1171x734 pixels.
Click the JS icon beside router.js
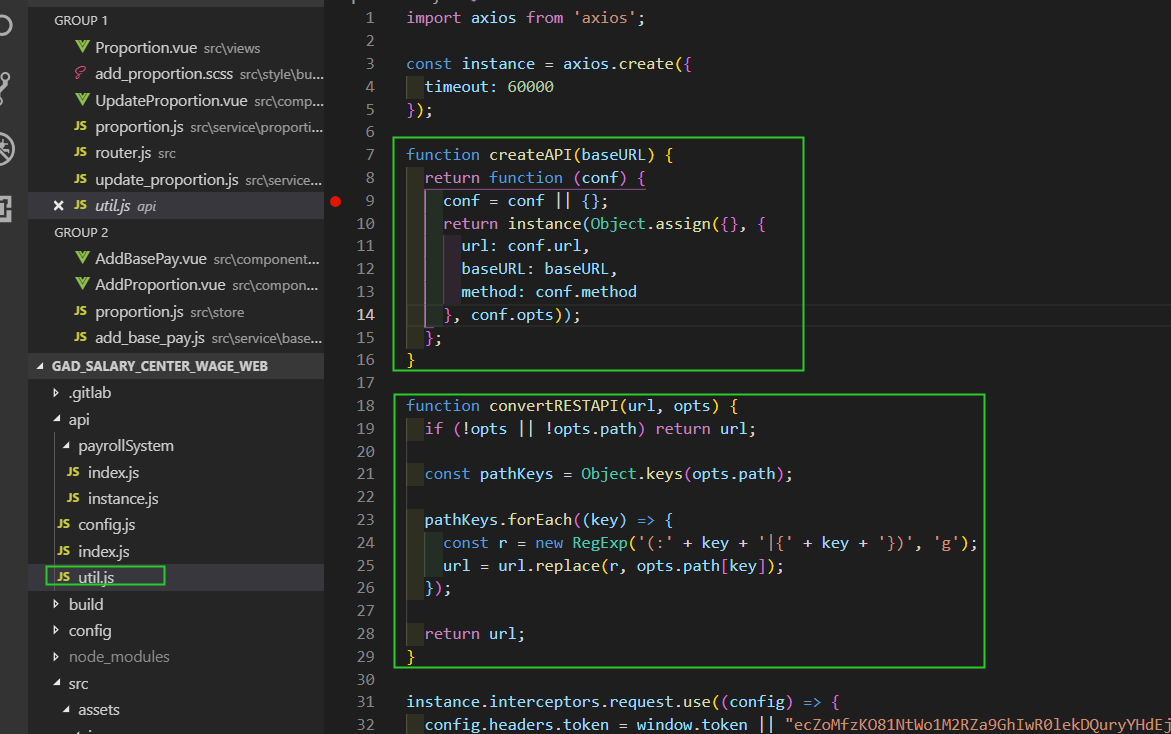click(x=81, y=153)
